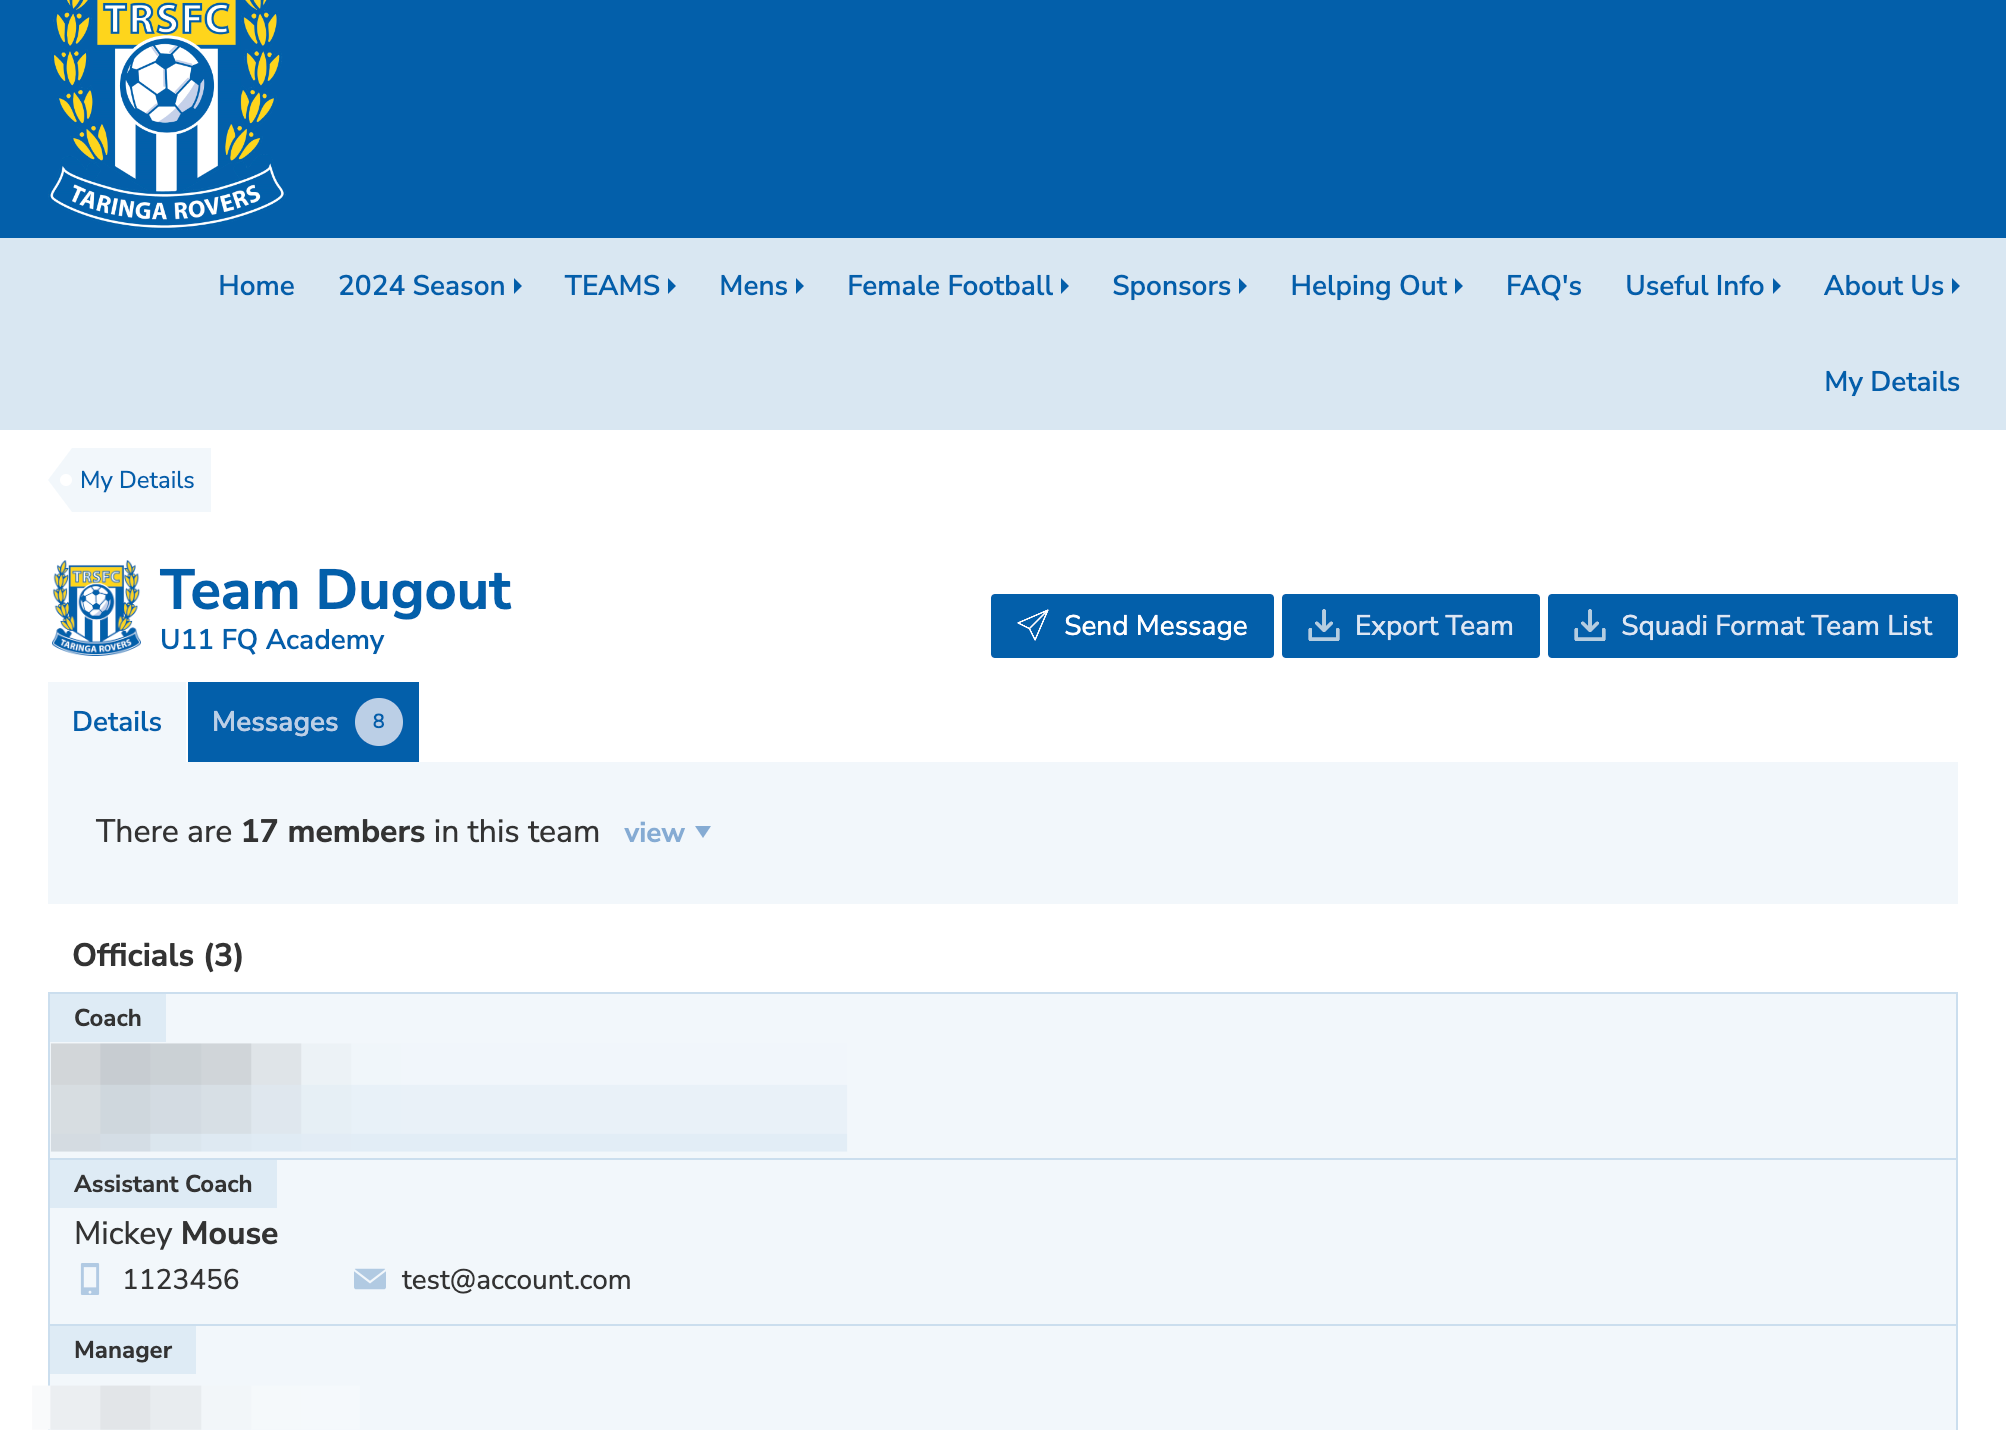2006x1430 pixels.
Task: Select the Messages tab
Action: [x=303, y=722]
